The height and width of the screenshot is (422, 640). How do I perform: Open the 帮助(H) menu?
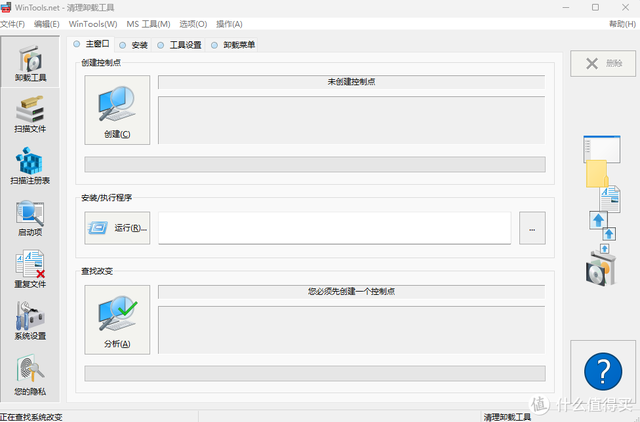622,24
